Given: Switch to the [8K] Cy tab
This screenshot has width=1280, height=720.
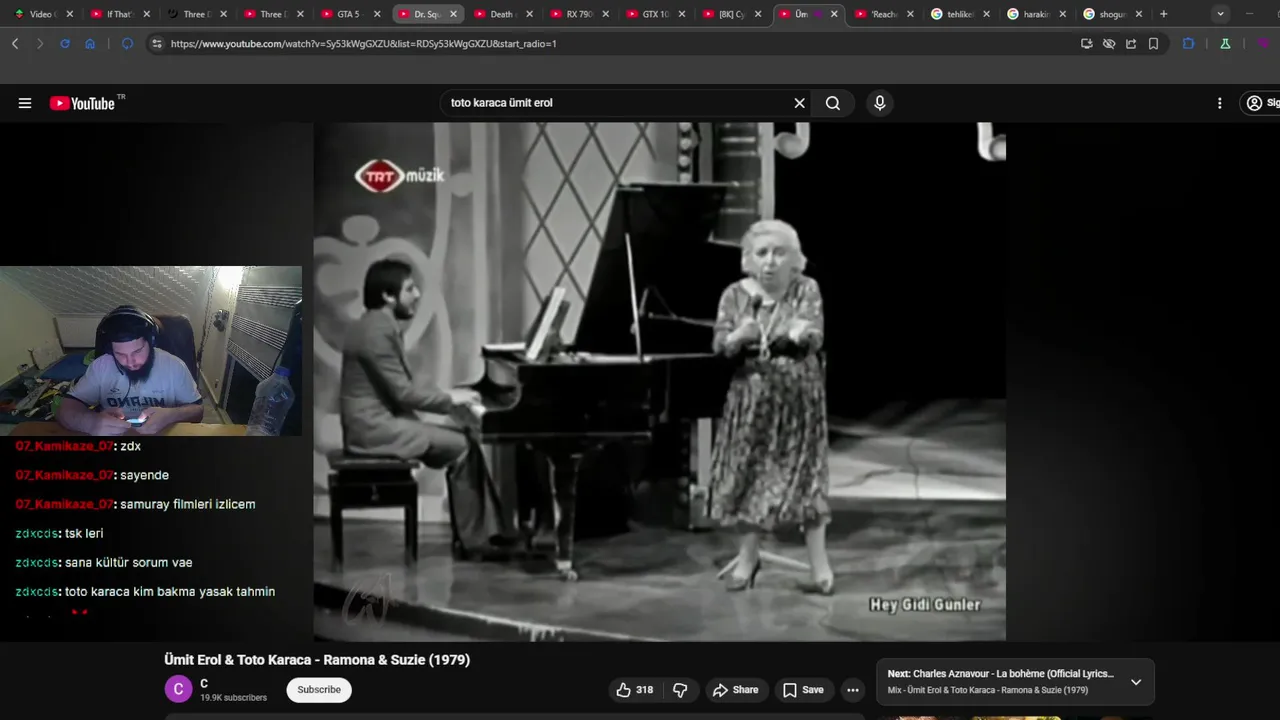Looking at the screenshot, I should [733, 14].
